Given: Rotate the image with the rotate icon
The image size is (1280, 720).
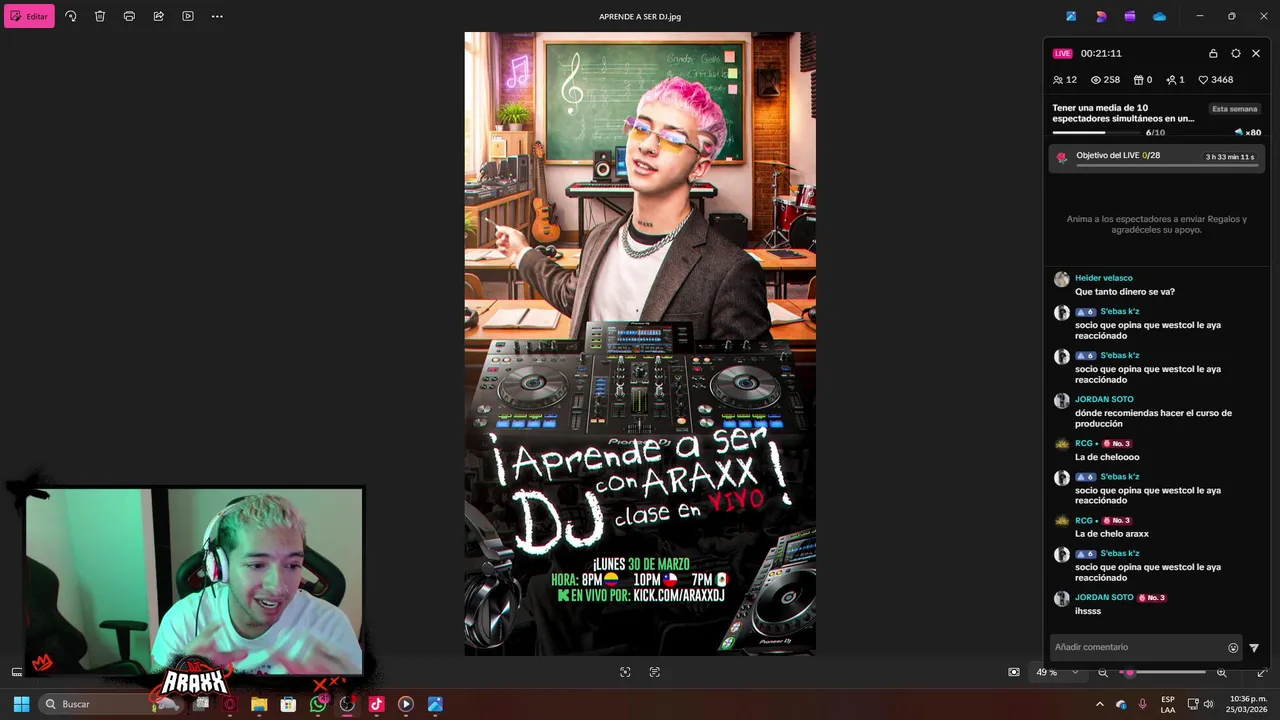Looking at the screenshot, I should coord(70,16).
